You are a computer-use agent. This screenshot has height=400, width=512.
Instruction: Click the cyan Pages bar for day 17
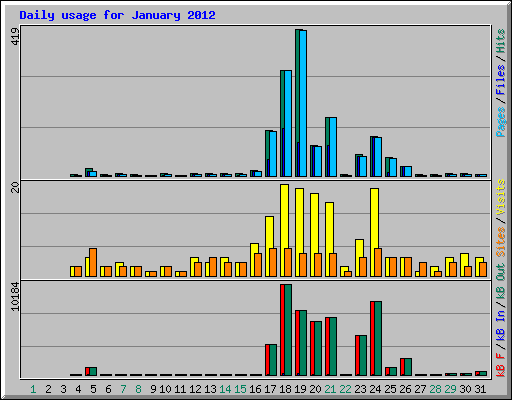click(273, 154)
